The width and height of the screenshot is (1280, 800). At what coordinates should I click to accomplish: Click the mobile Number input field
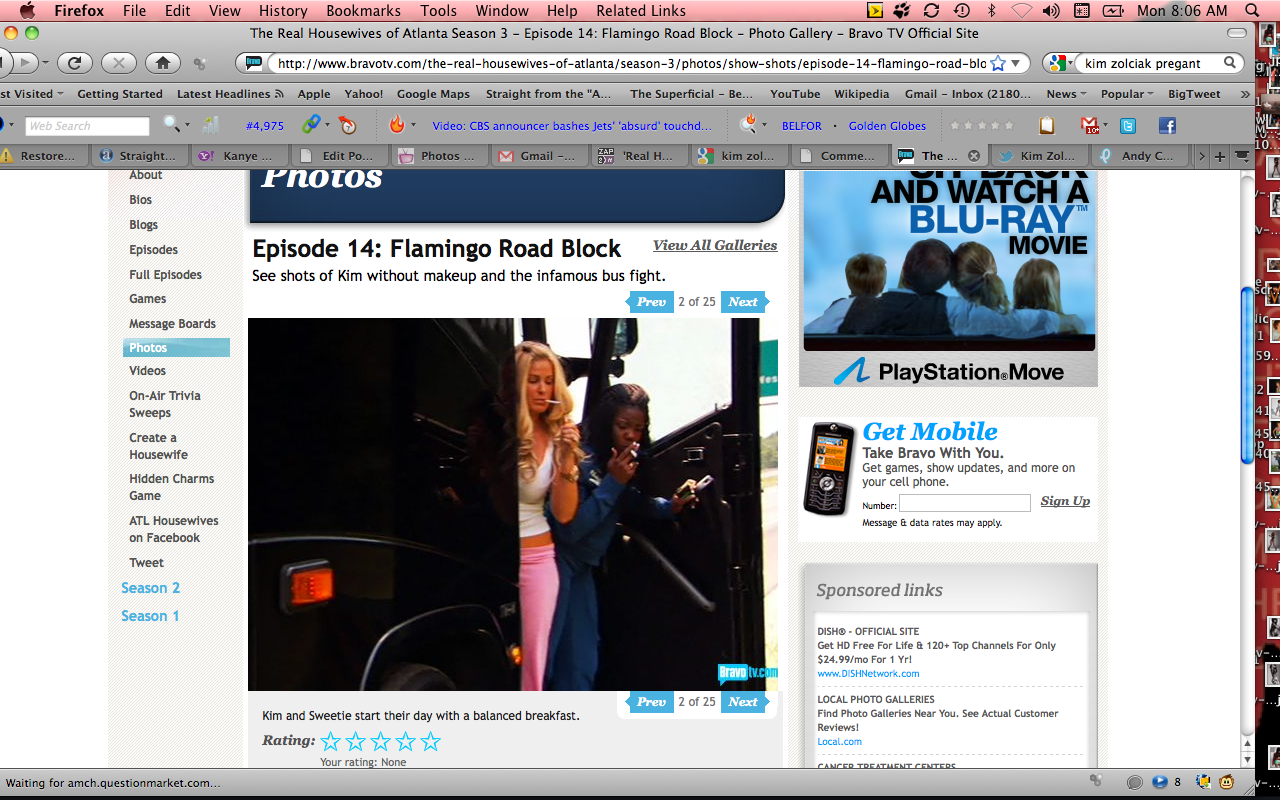coord(964,504)
